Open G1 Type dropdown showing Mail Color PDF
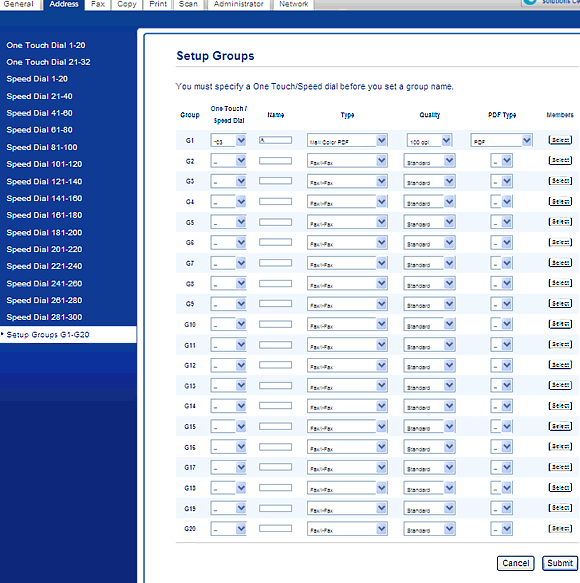Image resolution: width=580 pixels, height=583 pixels. tap(347, 141)
